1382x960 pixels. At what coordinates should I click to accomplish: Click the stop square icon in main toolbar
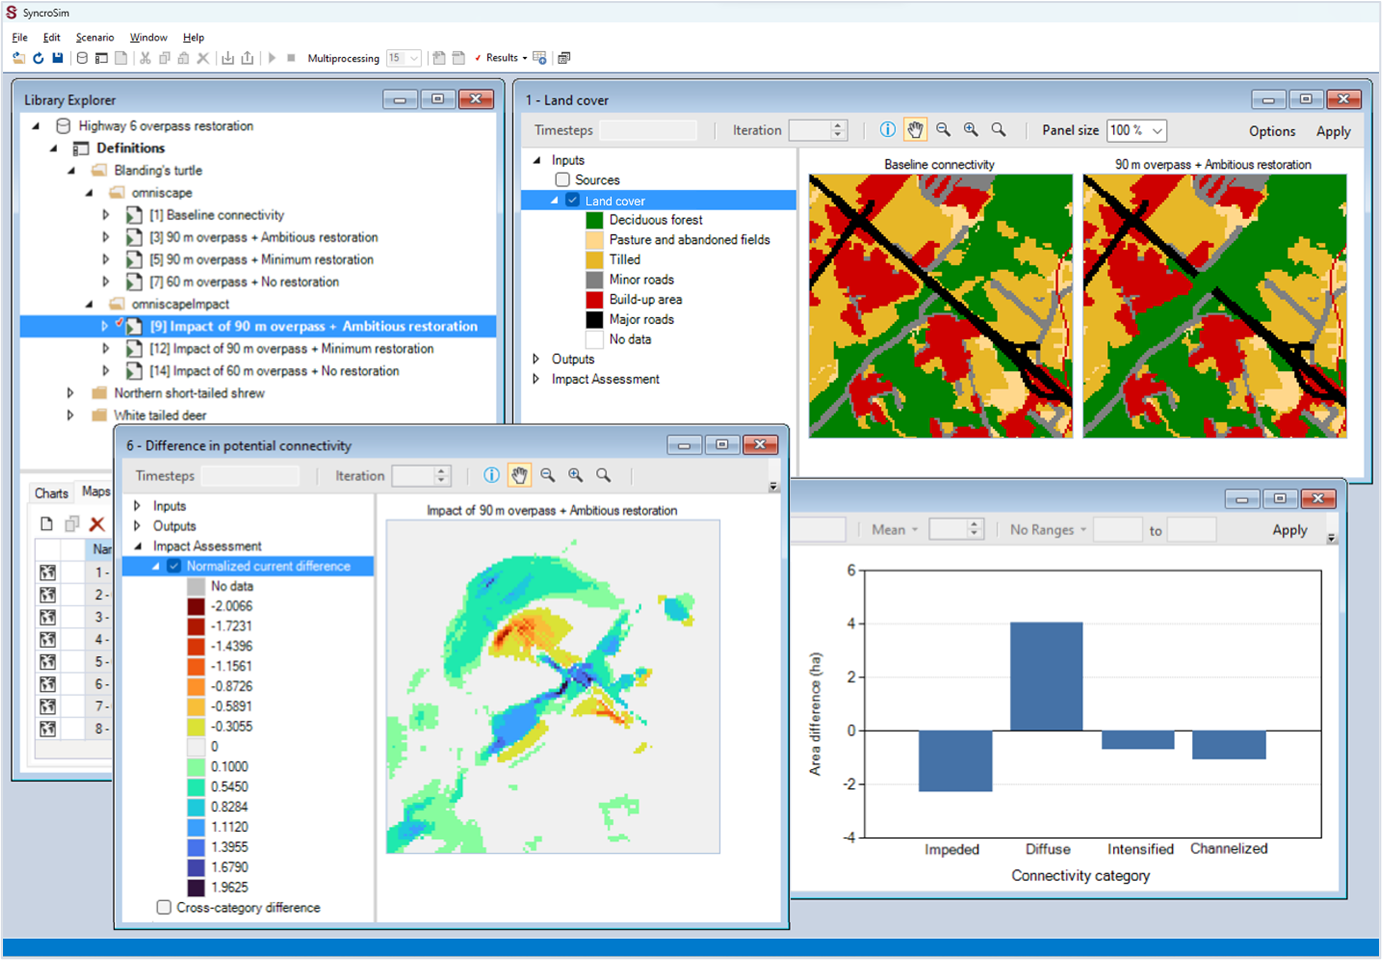point(291,58)
